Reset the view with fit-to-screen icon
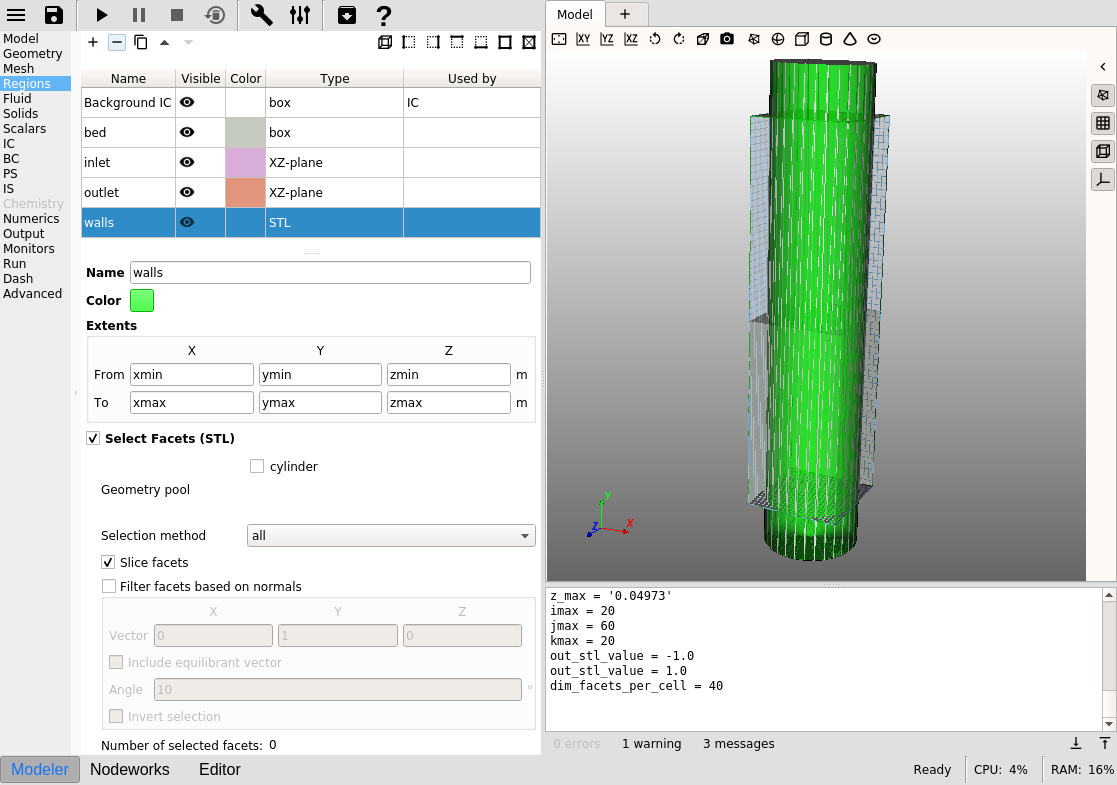Image resolution: width=1117 pixels, height=785 pixels. point(559,39)
